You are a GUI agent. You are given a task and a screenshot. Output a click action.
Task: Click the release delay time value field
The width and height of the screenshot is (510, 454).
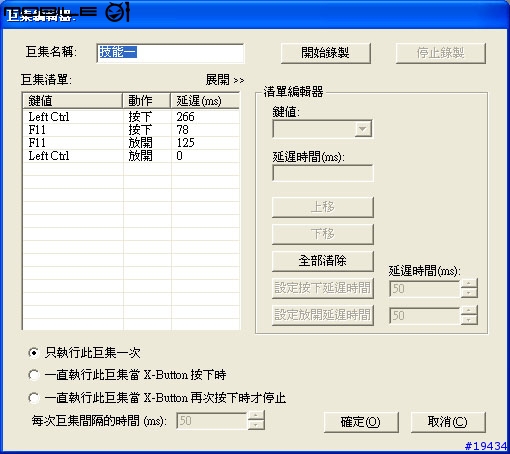425,316
